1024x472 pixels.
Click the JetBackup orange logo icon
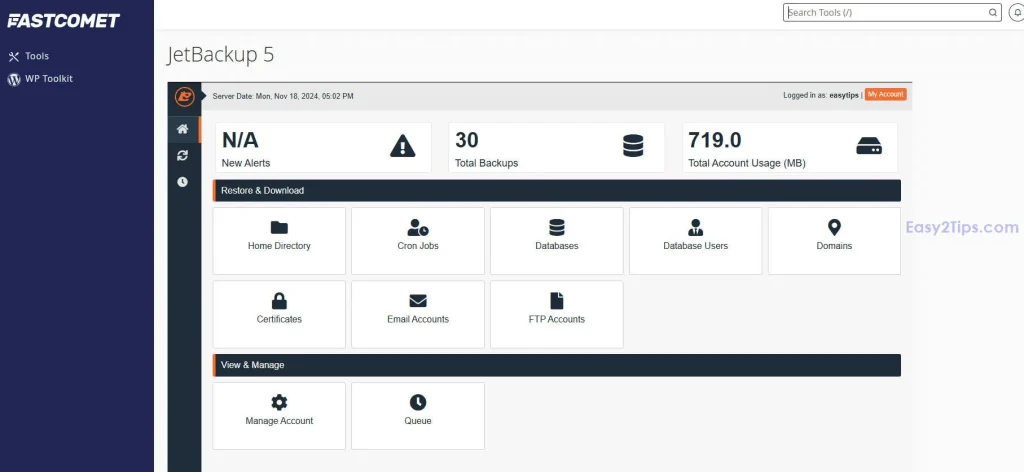(185, 96)
